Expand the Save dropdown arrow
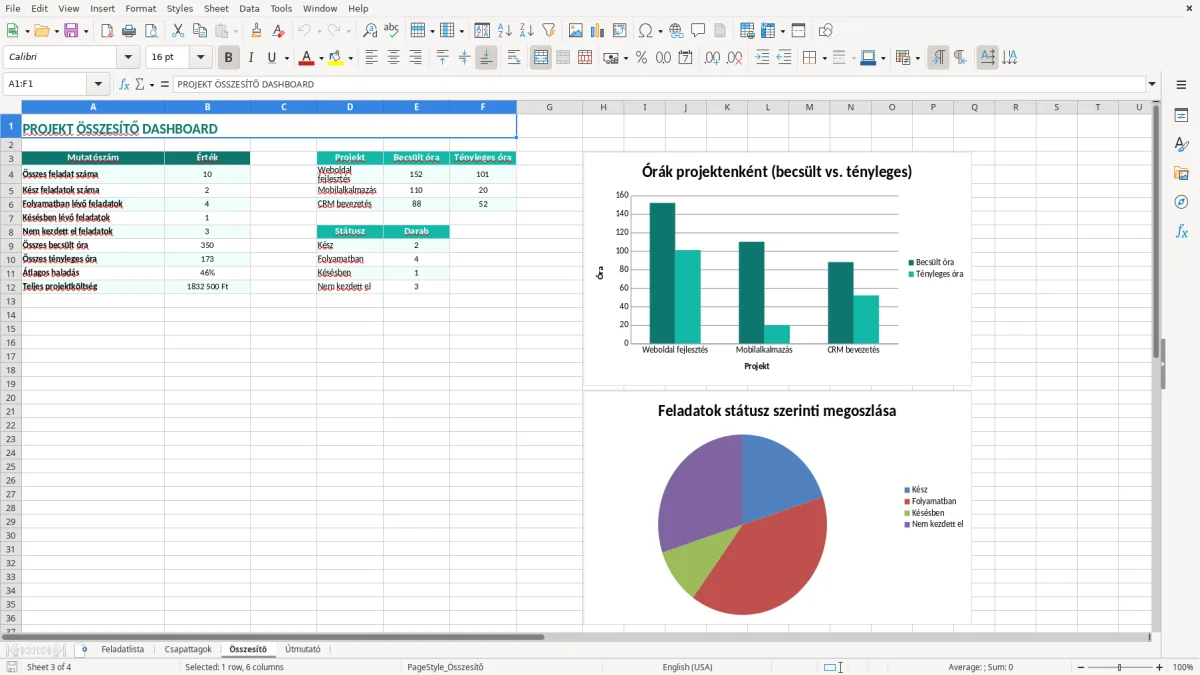 [86, 31]
